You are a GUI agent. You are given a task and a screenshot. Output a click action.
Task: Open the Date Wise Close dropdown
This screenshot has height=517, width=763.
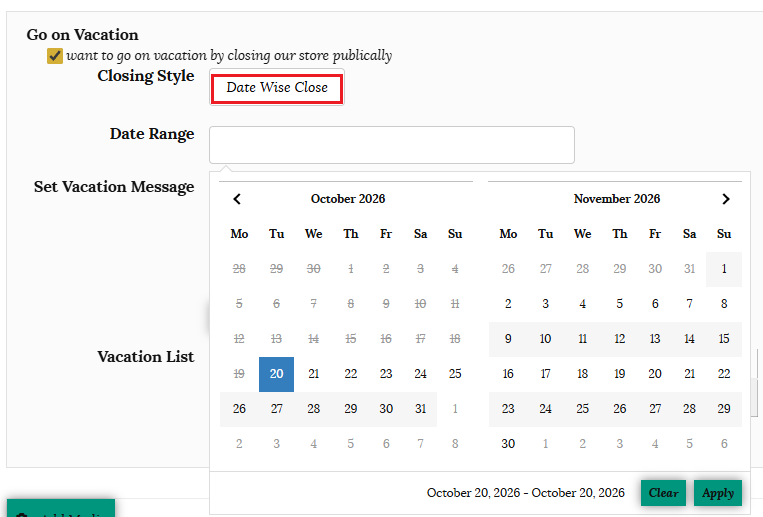[277, 88]
